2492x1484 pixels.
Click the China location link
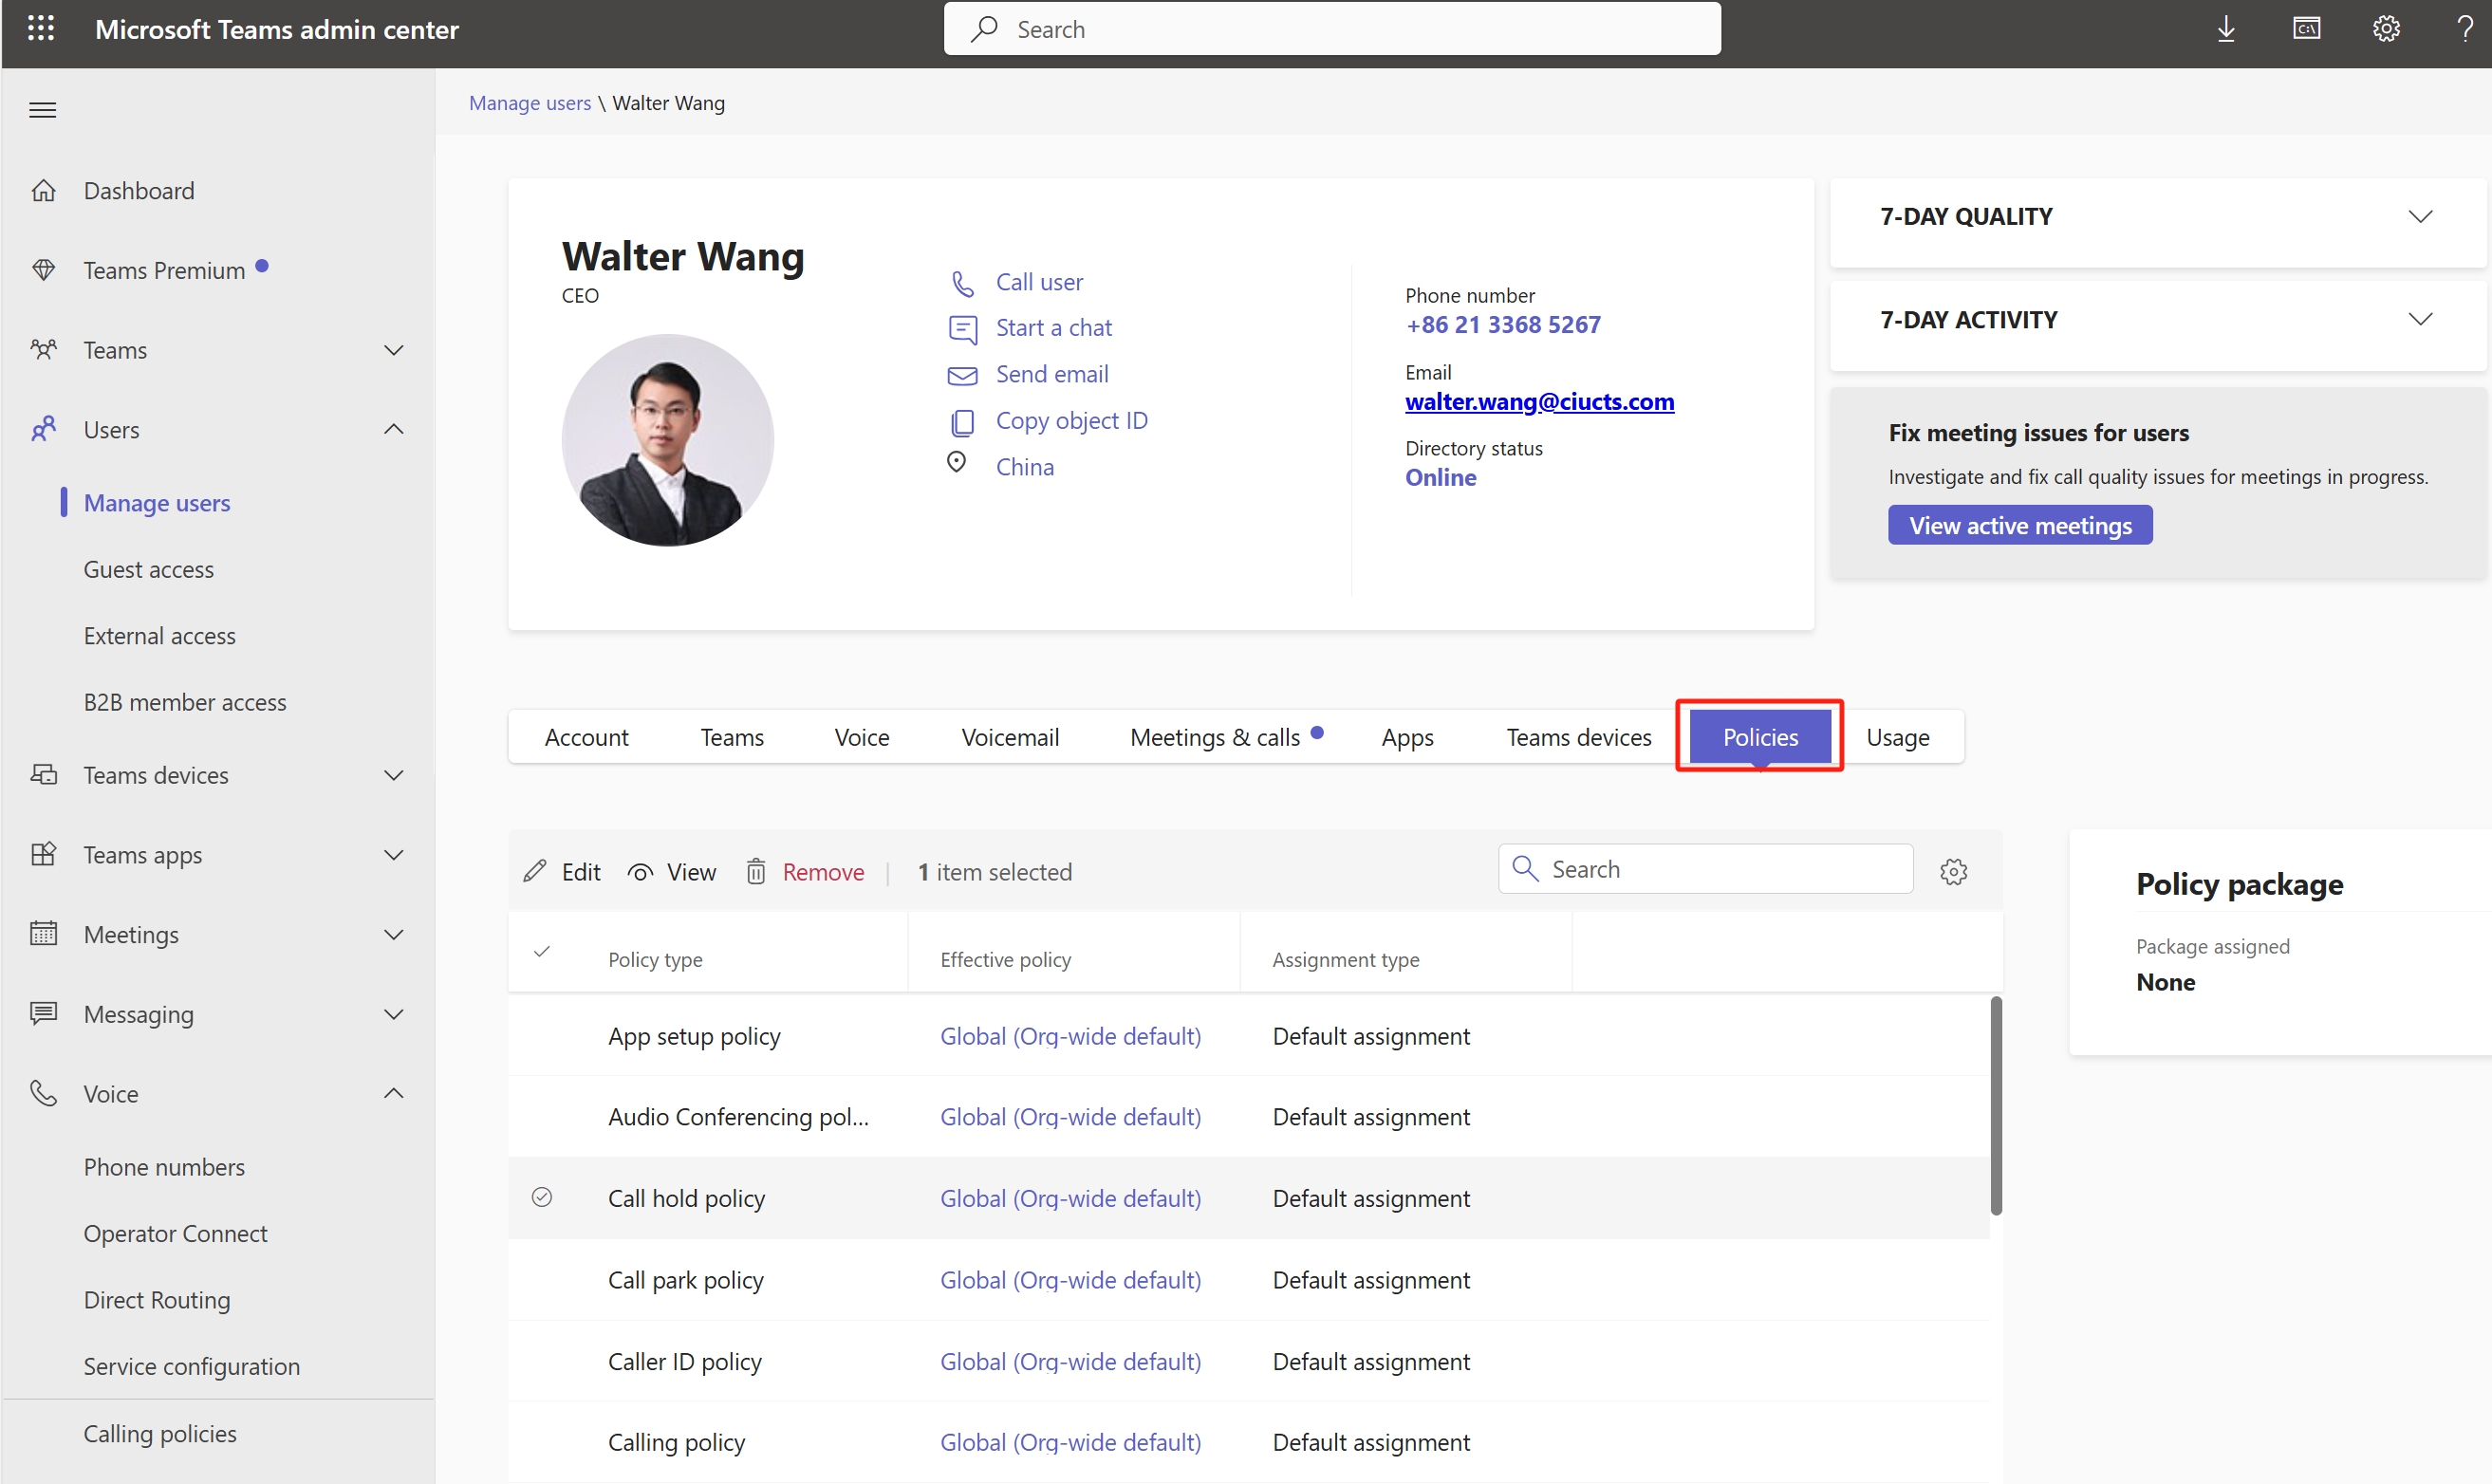[1024, 467]
